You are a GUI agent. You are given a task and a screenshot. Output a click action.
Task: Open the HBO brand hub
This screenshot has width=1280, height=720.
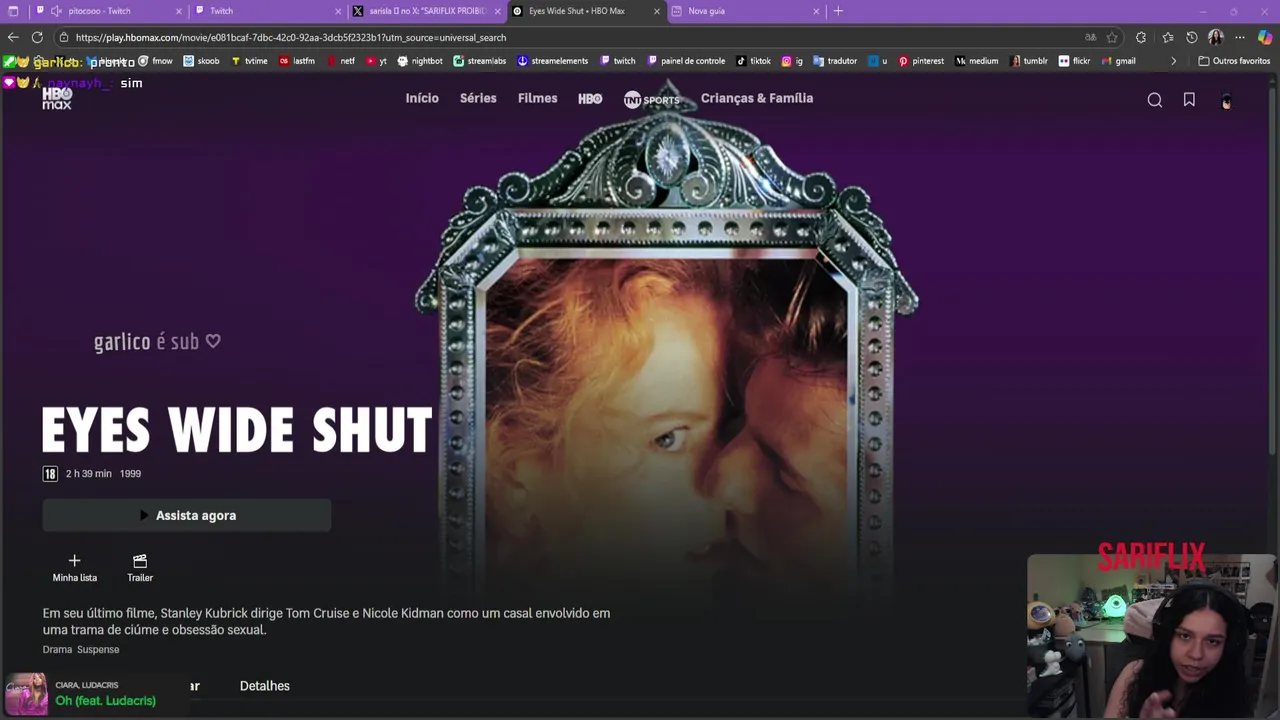(x=590, y=98)
